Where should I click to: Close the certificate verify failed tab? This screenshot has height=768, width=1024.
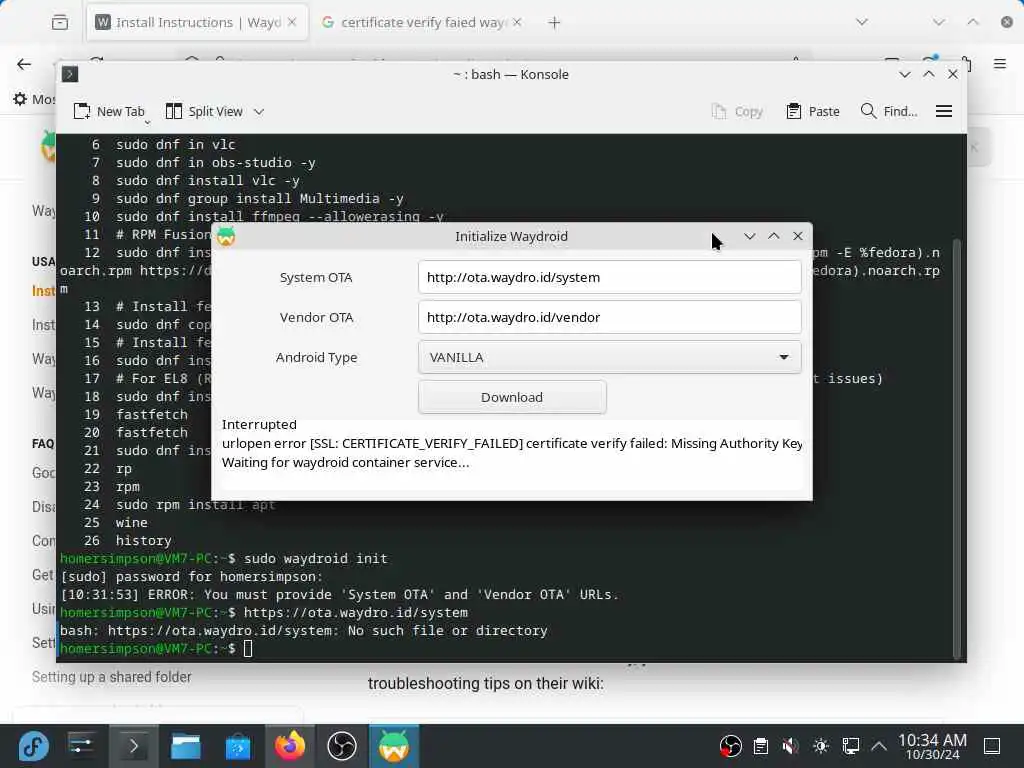coord(517,22)
